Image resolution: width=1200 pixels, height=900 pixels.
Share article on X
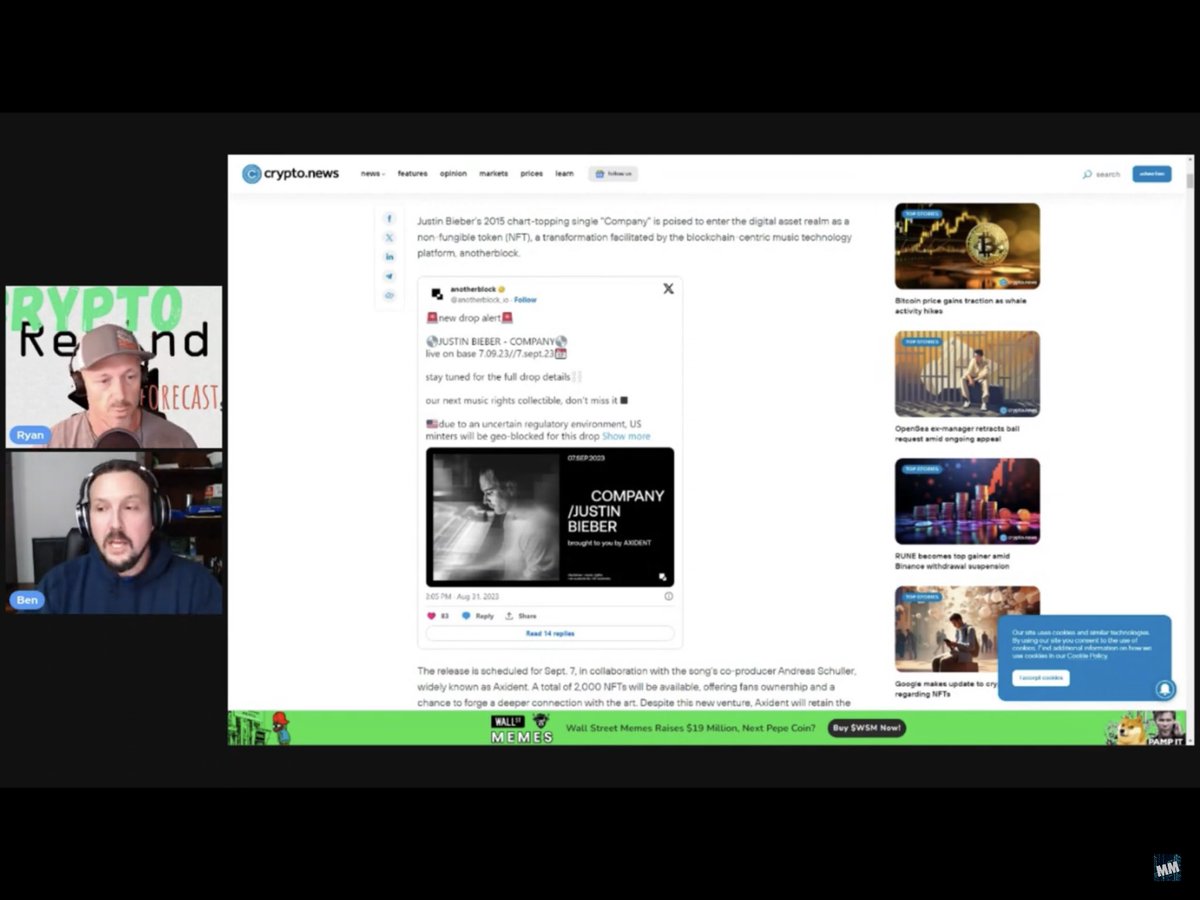[x=389, y=238]
